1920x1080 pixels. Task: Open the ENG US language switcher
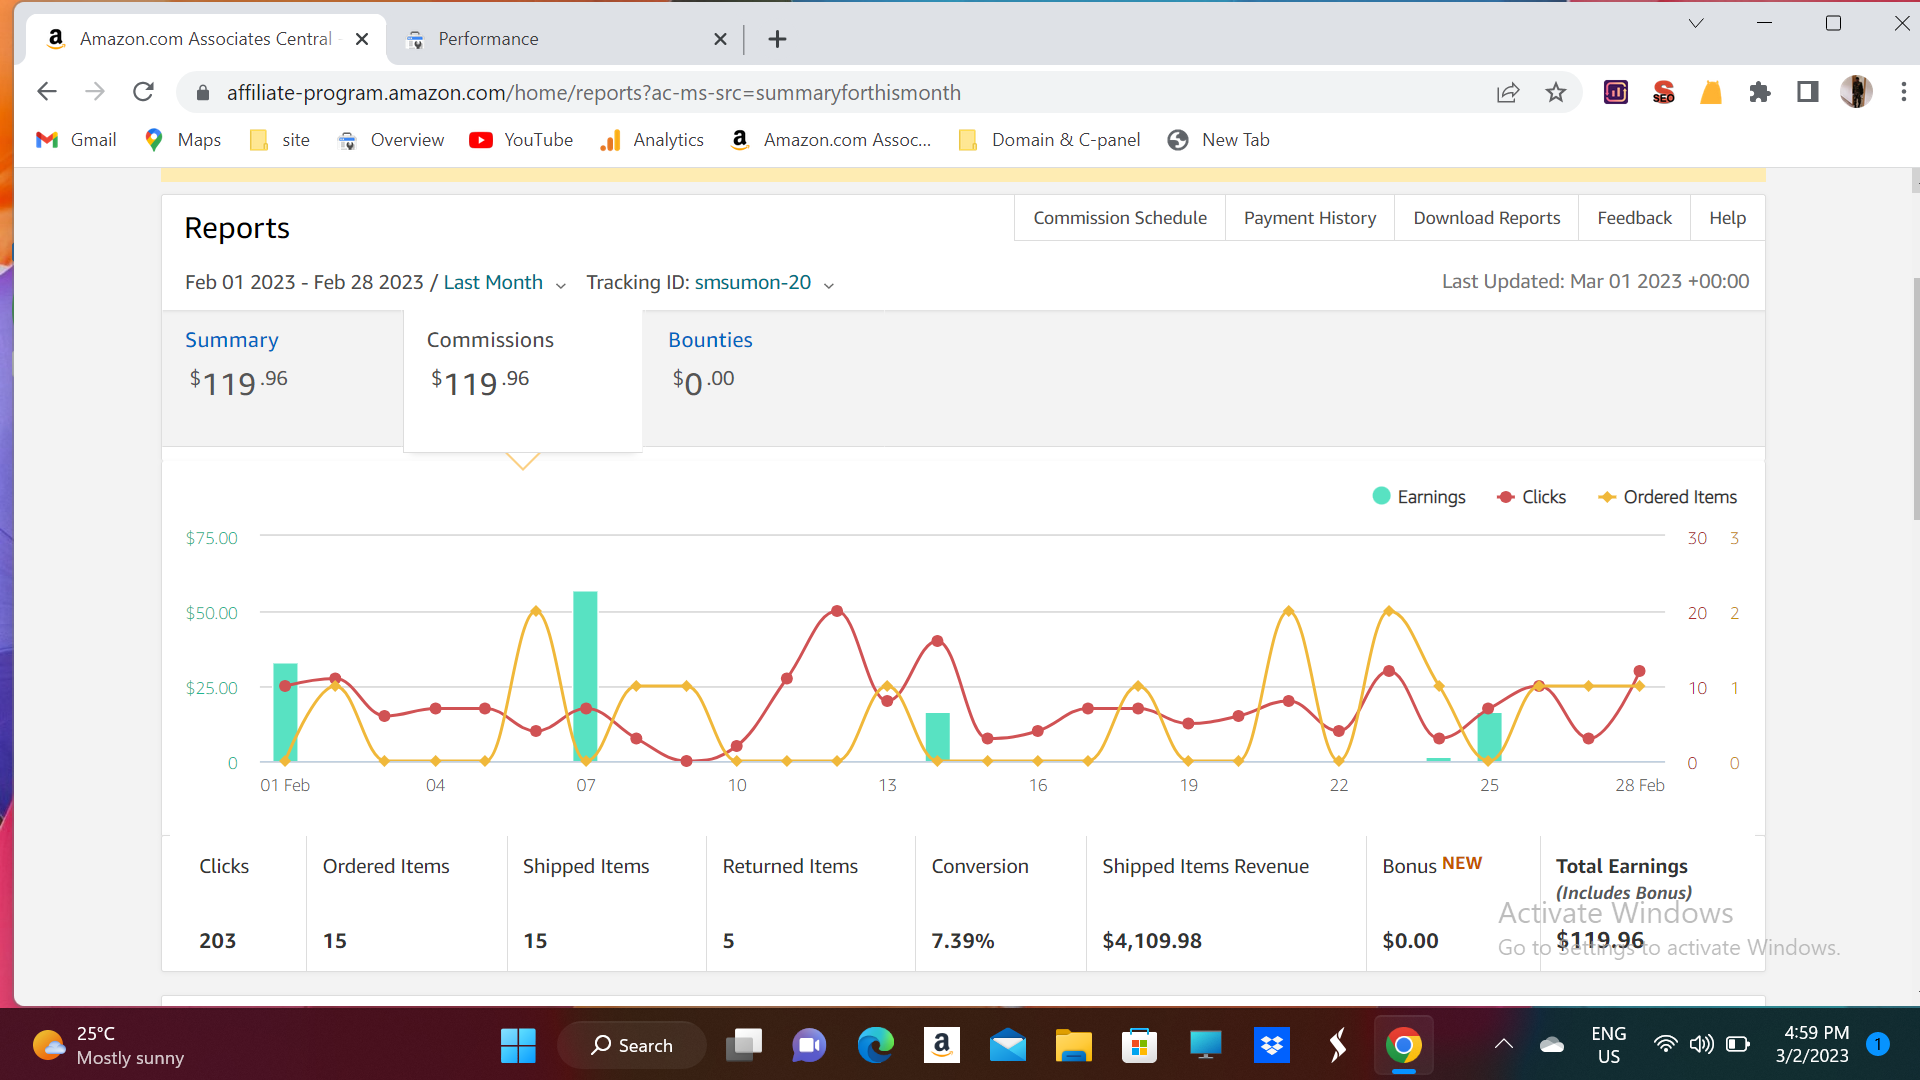click(1608, 1045)
